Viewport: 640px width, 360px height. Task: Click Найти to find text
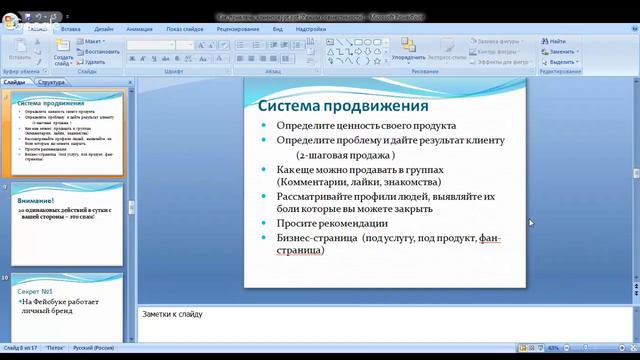tap(554, 41)
